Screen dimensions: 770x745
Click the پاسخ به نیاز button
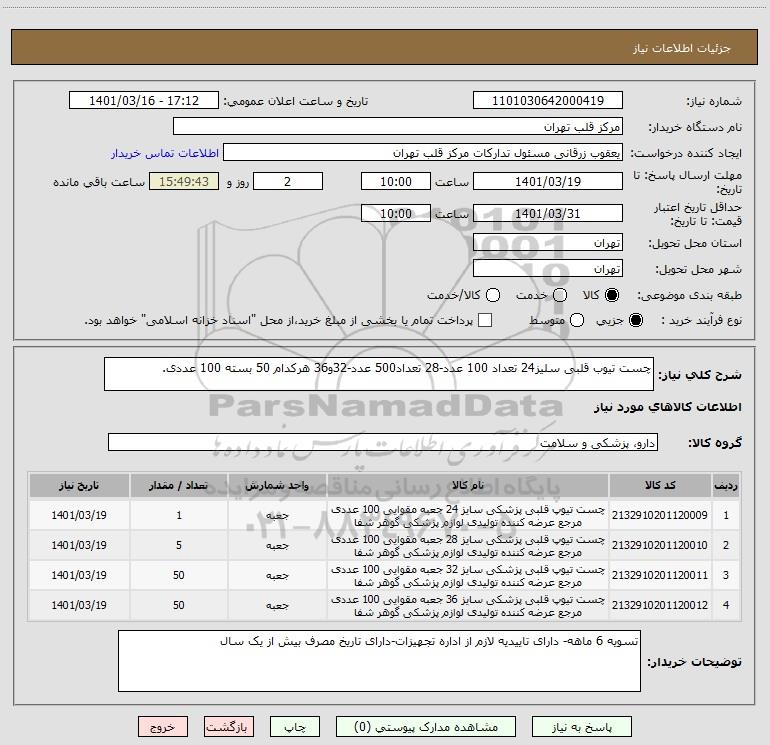[x=581, y=727]
